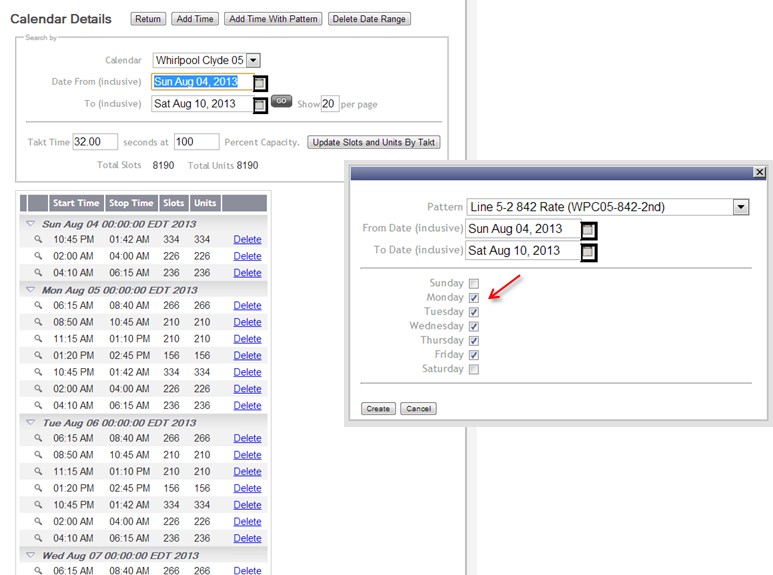The image size is (773, 575).
Task: Click magnifier on Monday 02:00 AM row
Action: [38, 389]
